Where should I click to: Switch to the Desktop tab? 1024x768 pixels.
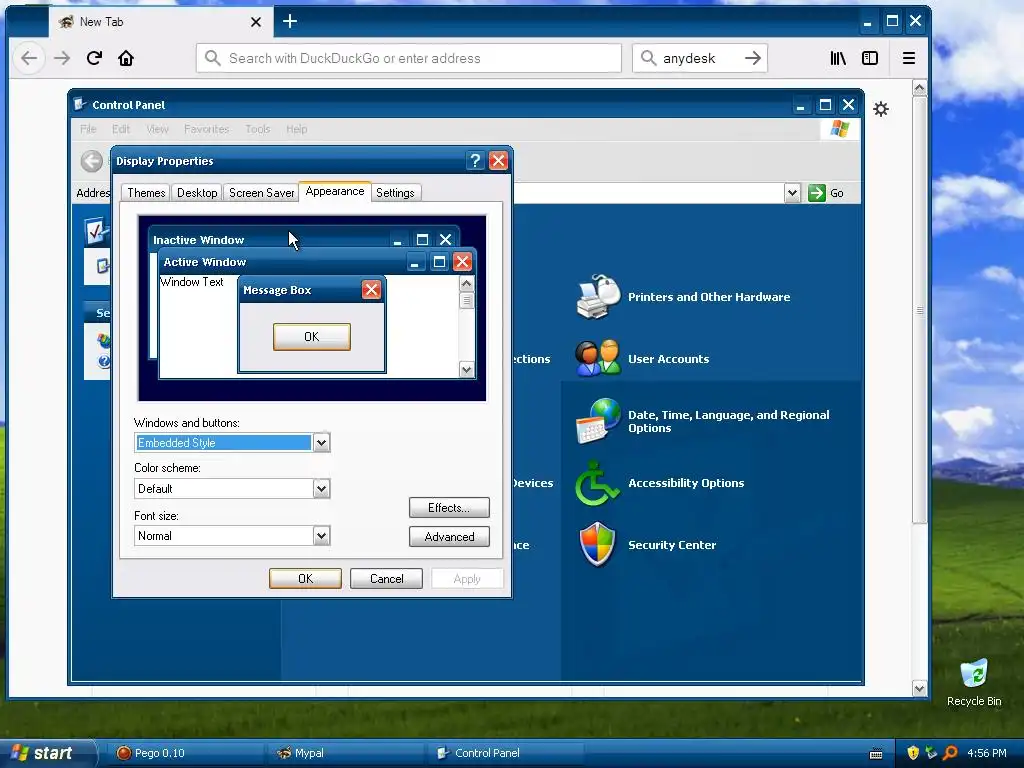click(x=197, y=193)
